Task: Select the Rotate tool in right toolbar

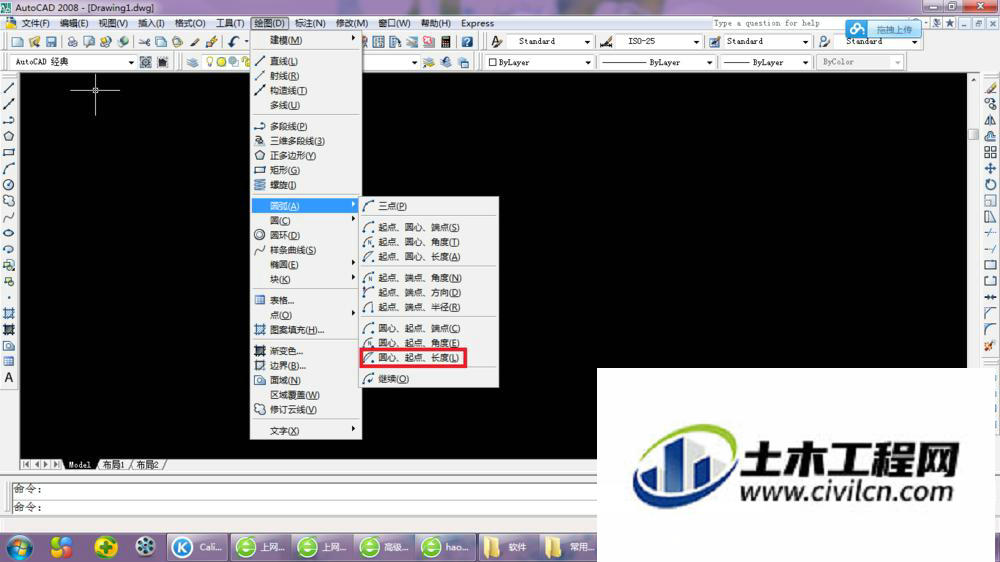Action: tap(990, 184)
